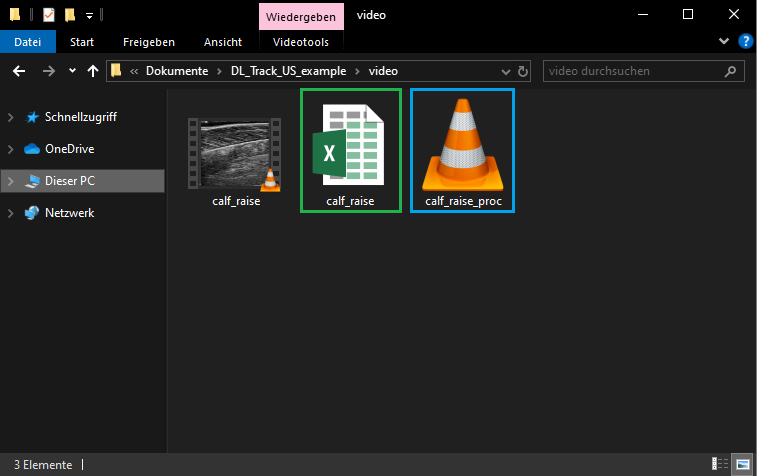Screen dimensions: 757x476
Task: Switch to details list view in status bar
Action: 720,464
